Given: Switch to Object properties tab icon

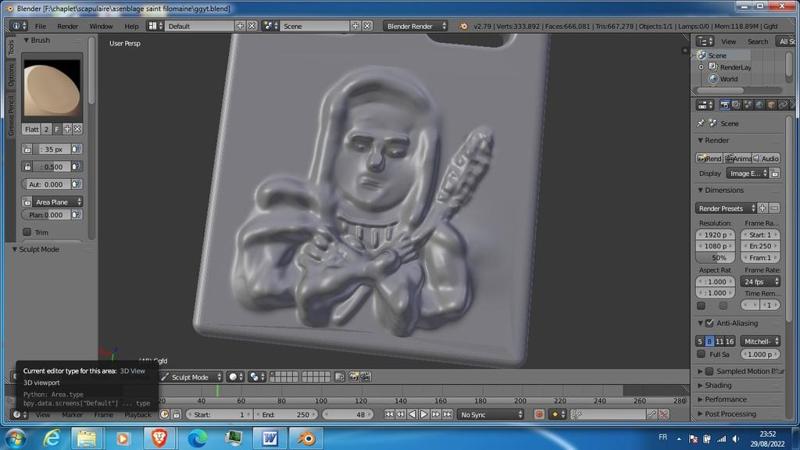Looking at the screenshot, I should pos(771,105).
